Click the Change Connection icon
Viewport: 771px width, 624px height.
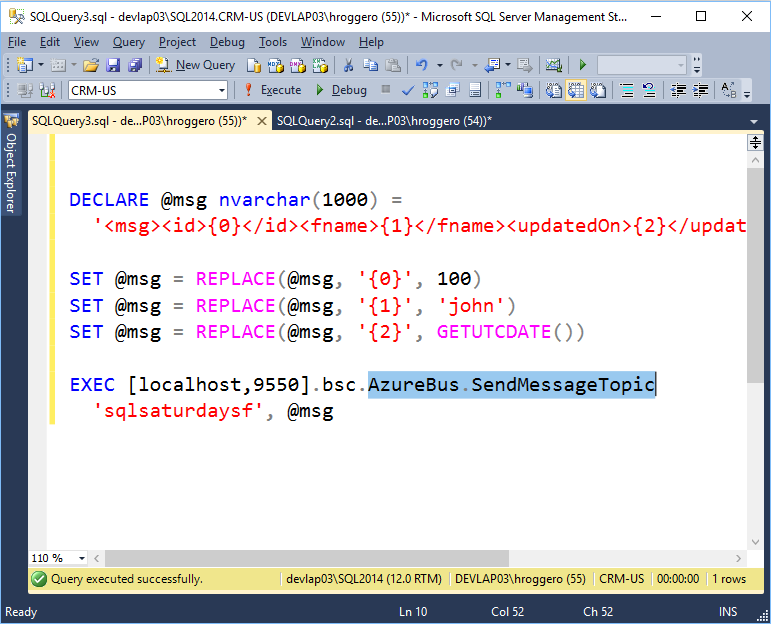(x=47, y=90)
